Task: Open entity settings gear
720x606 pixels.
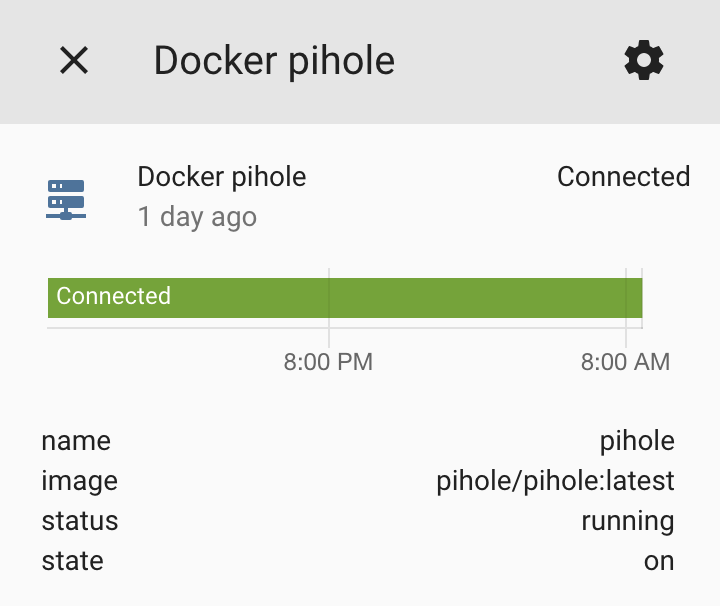Action: tap(644, 61)
